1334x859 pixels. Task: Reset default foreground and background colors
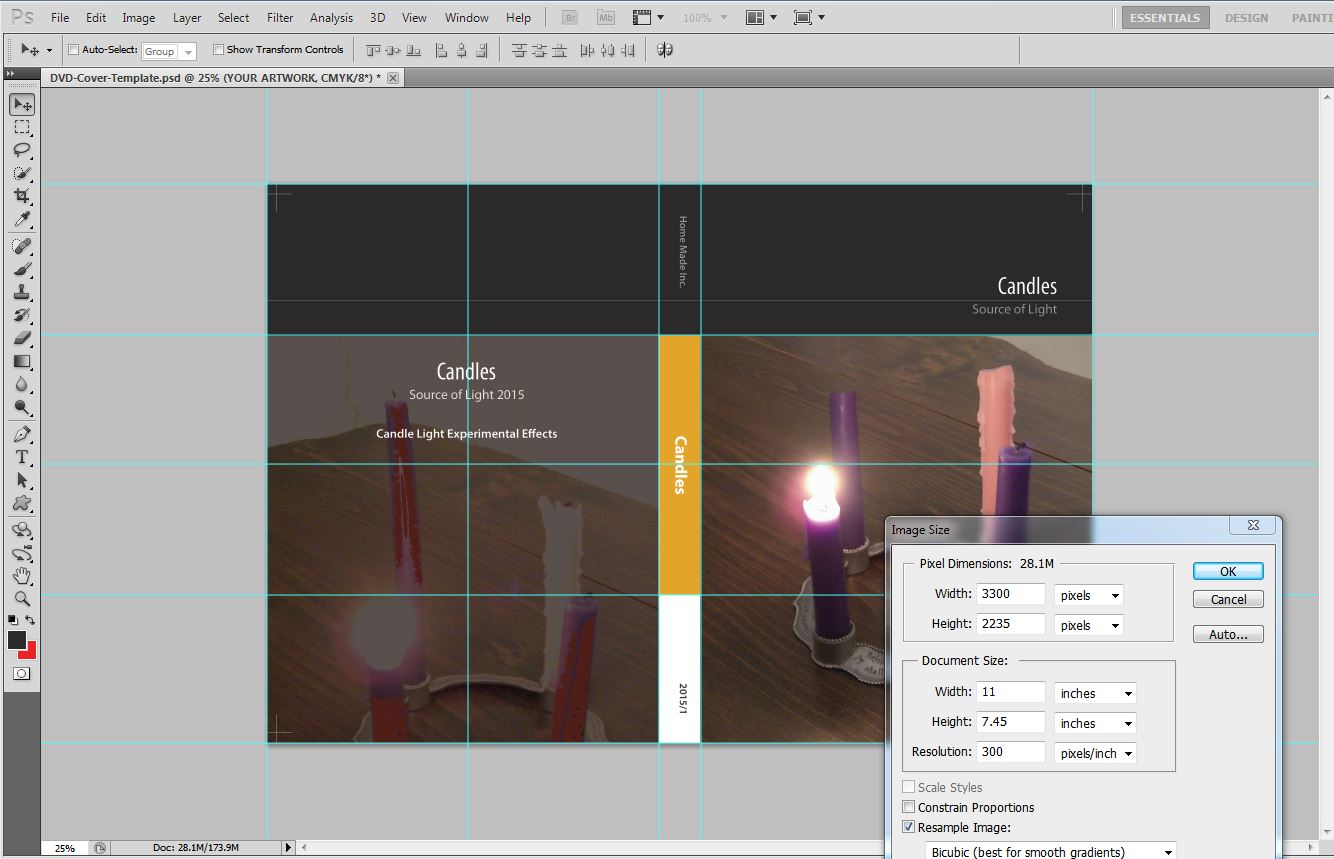point(13,621)
